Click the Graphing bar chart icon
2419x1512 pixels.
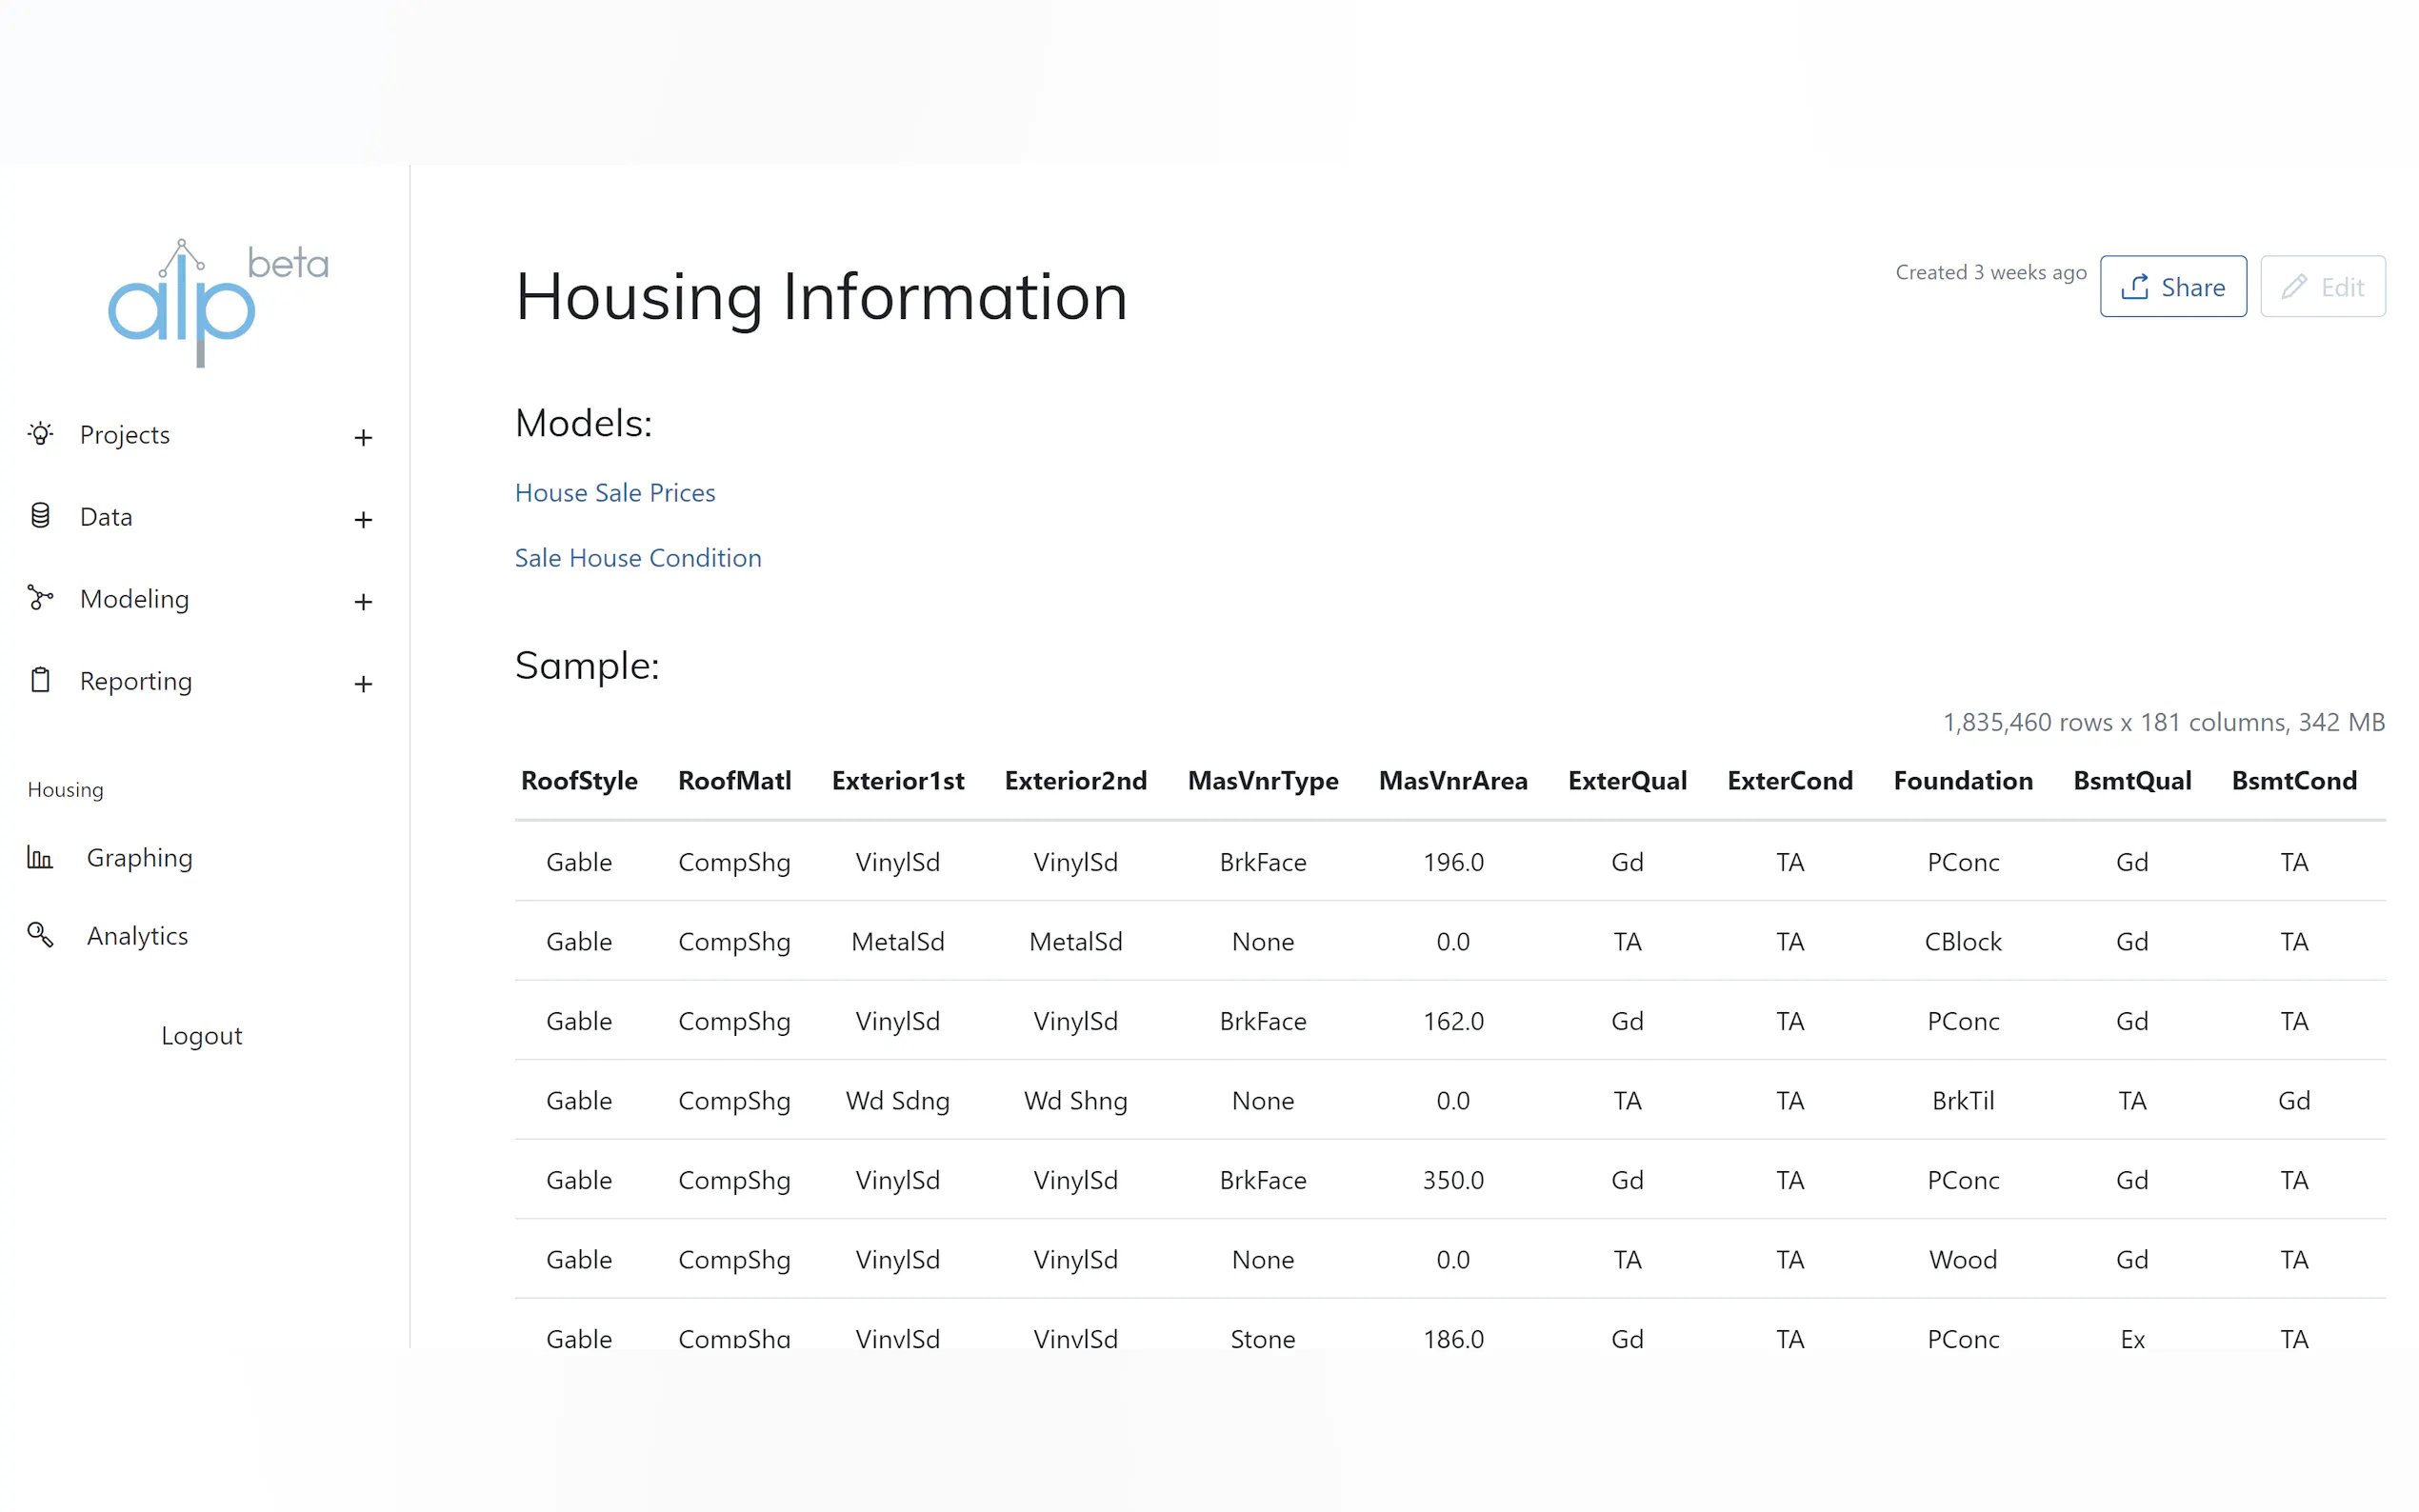[x=40, y=857]
